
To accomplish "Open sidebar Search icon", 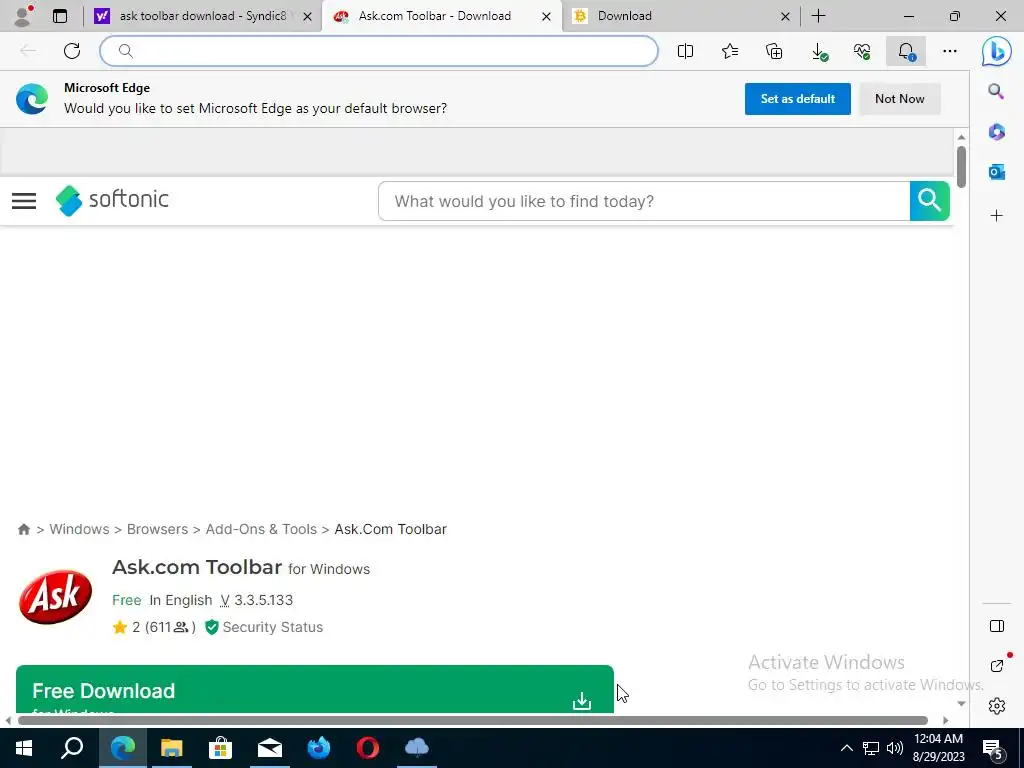I will [996, 91].
